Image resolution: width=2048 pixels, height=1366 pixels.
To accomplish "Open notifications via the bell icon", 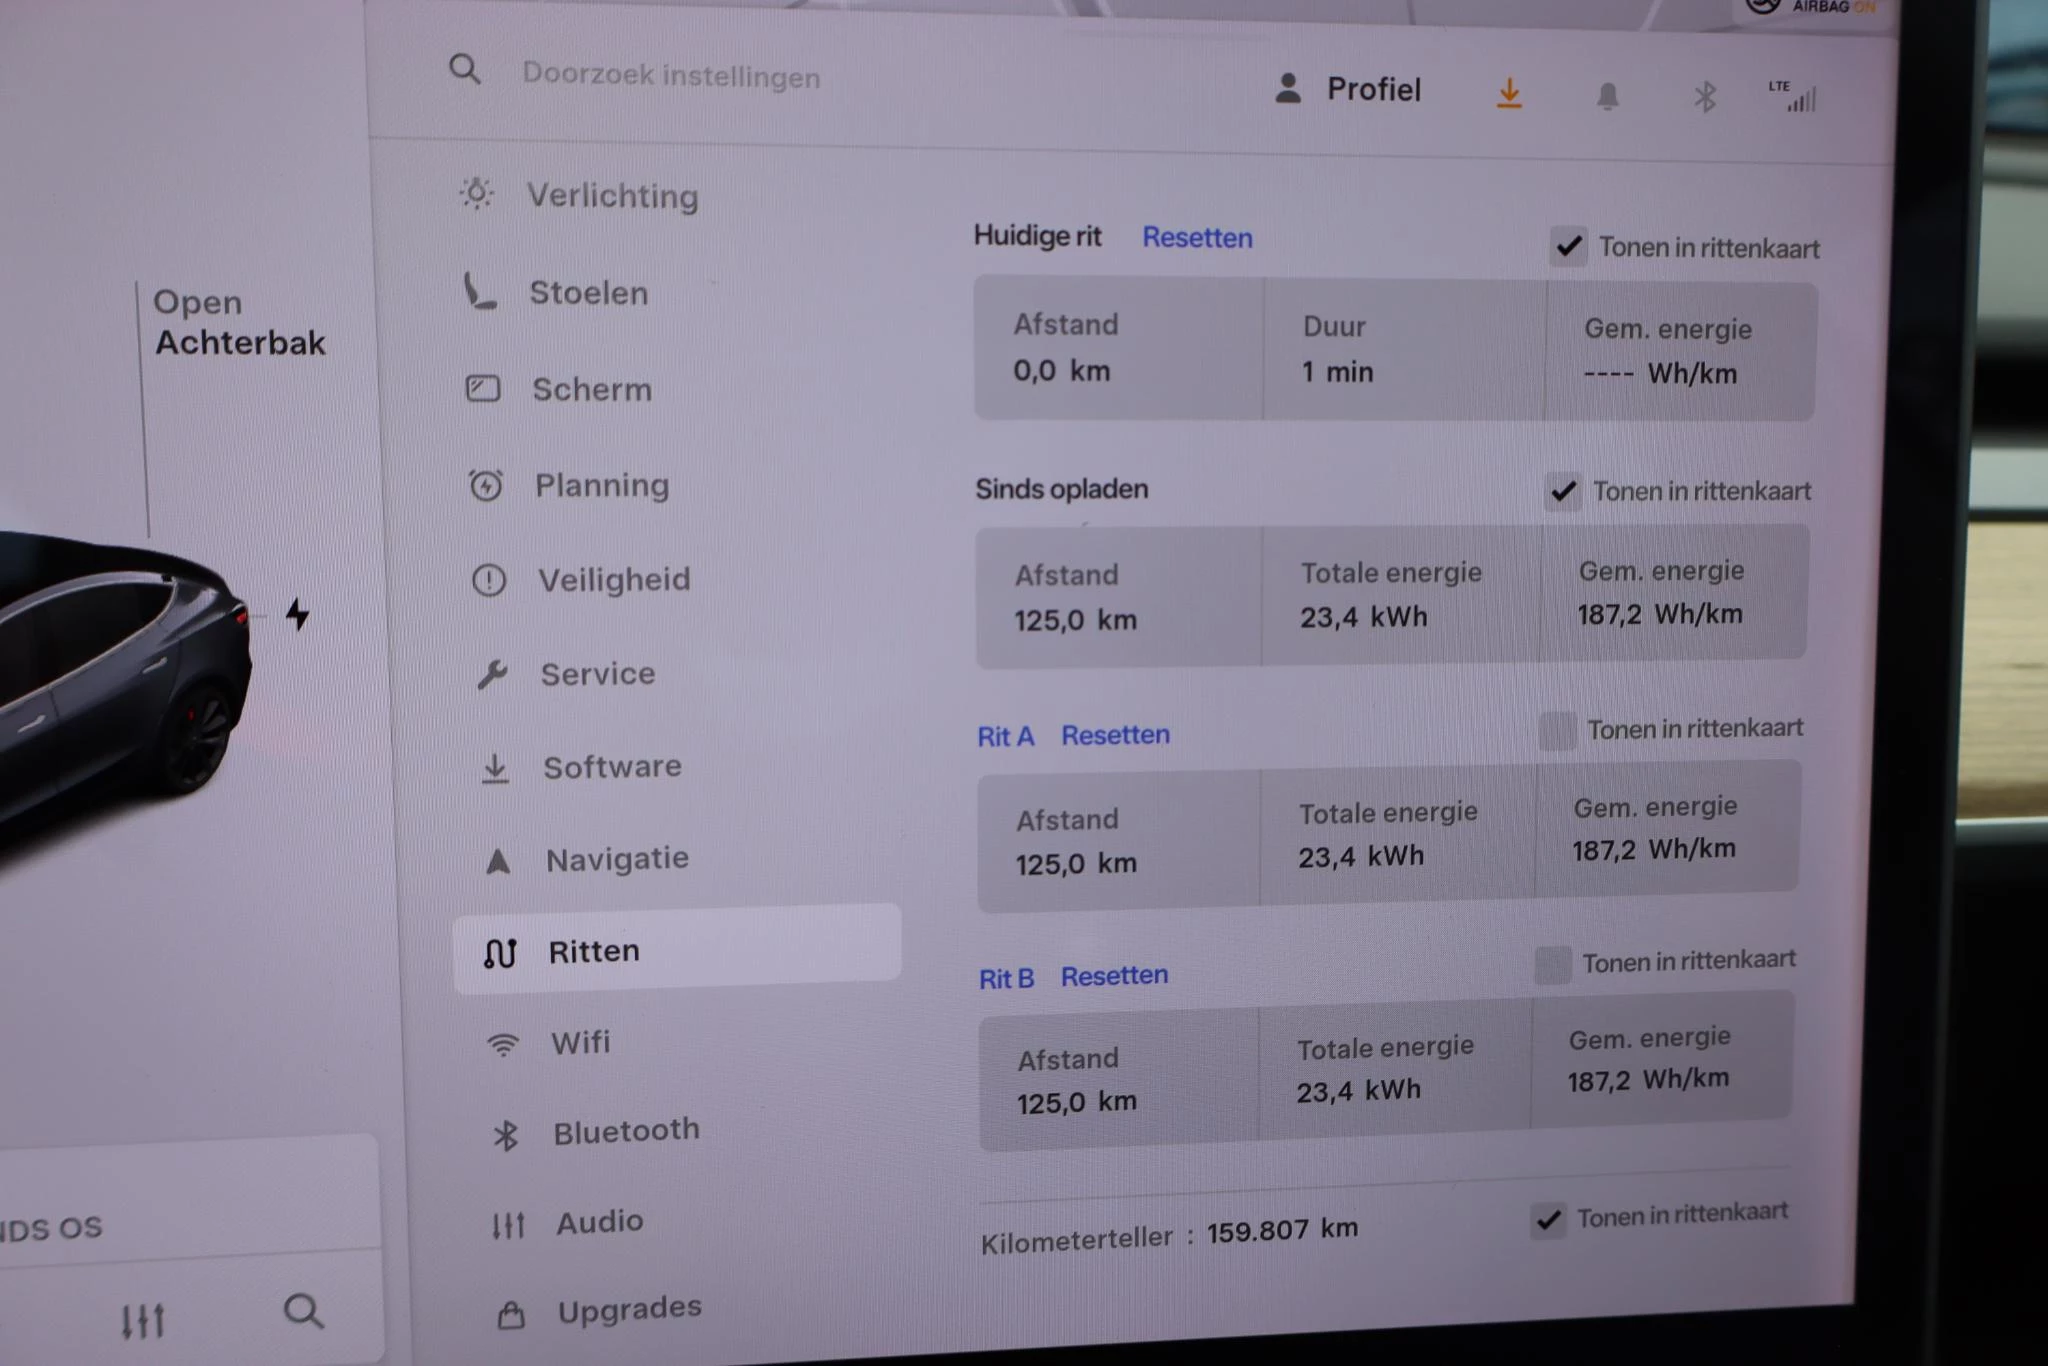I will tap(1609, 95).
